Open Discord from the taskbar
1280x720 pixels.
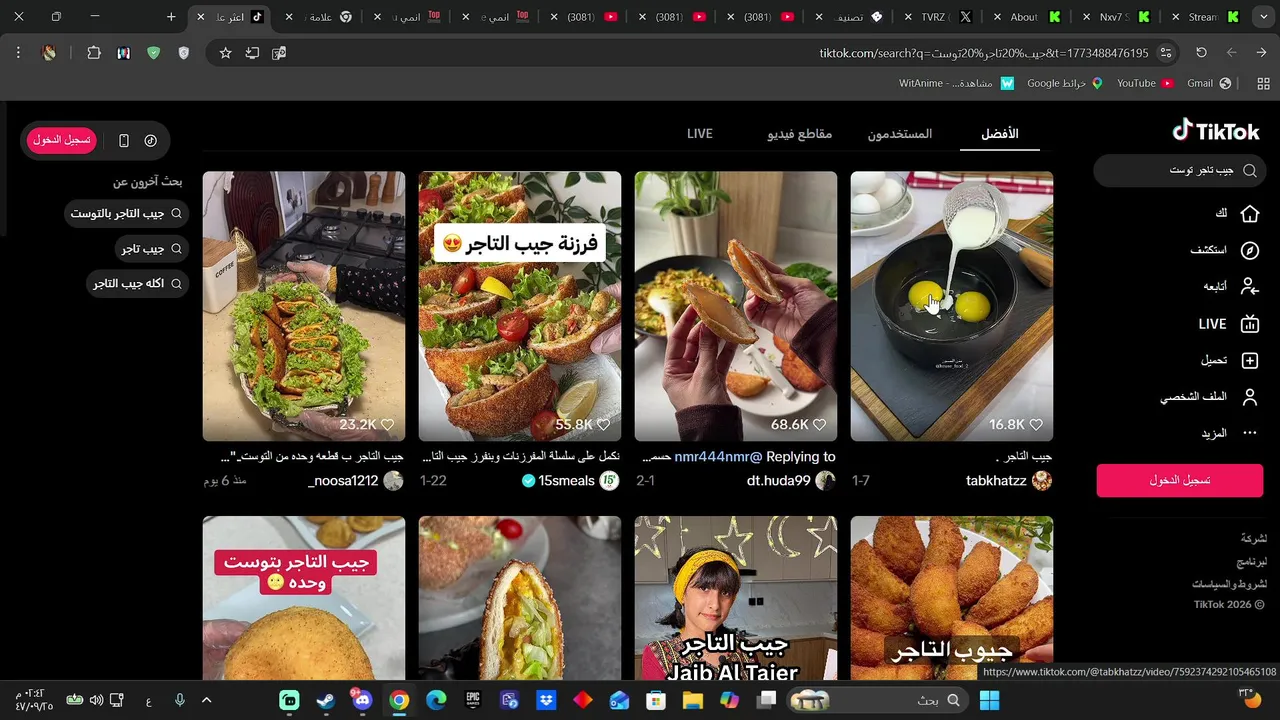tap(362, 701)
